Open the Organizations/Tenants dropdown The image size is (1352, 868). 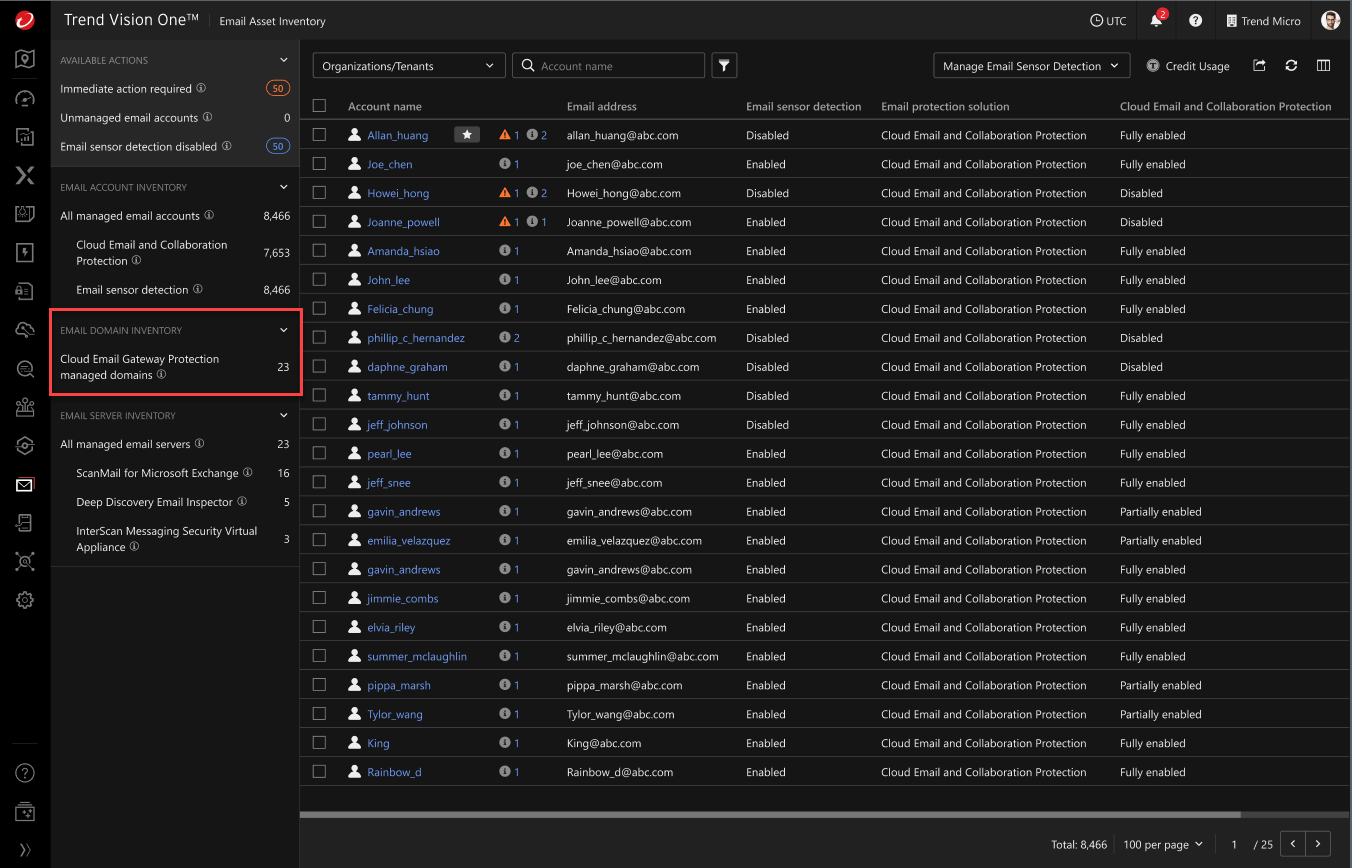(x=408, y=65)
